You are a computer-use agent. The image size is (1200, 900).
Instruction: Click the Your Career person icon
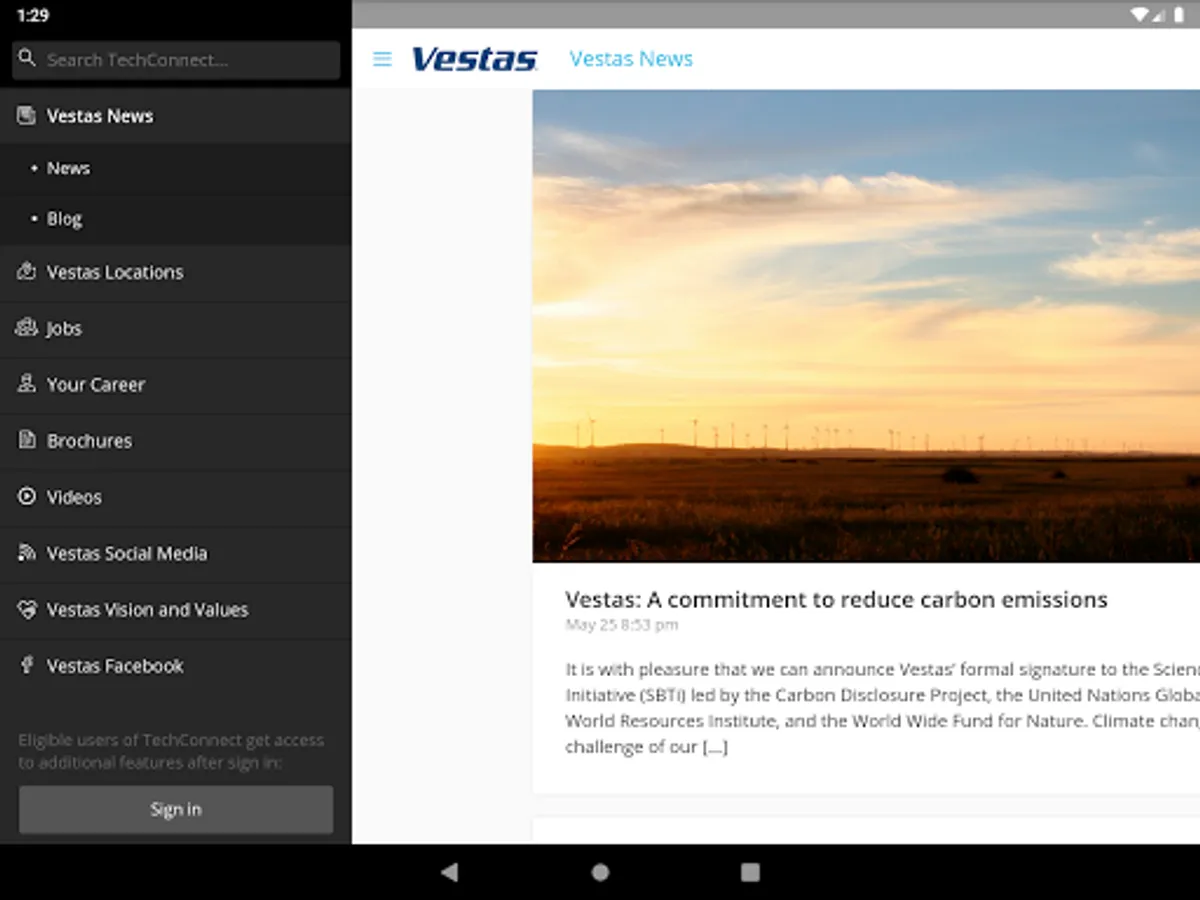(x=27, y=383)
